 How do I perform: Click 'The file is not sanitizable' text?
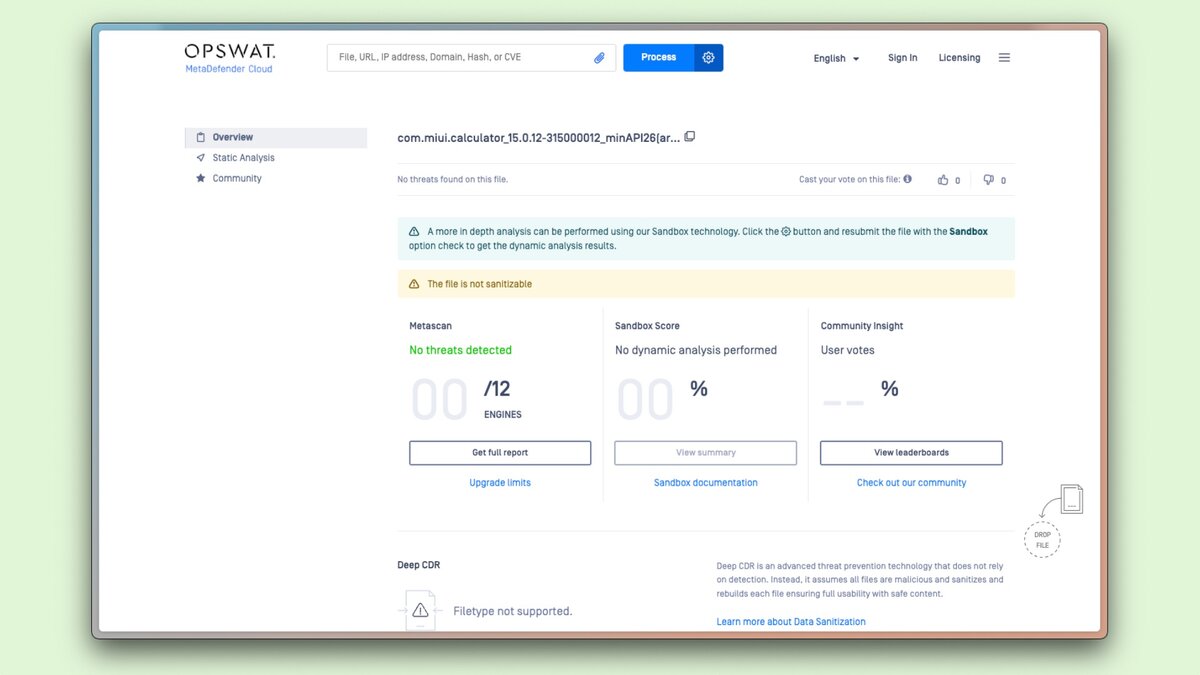coord(480,284)
